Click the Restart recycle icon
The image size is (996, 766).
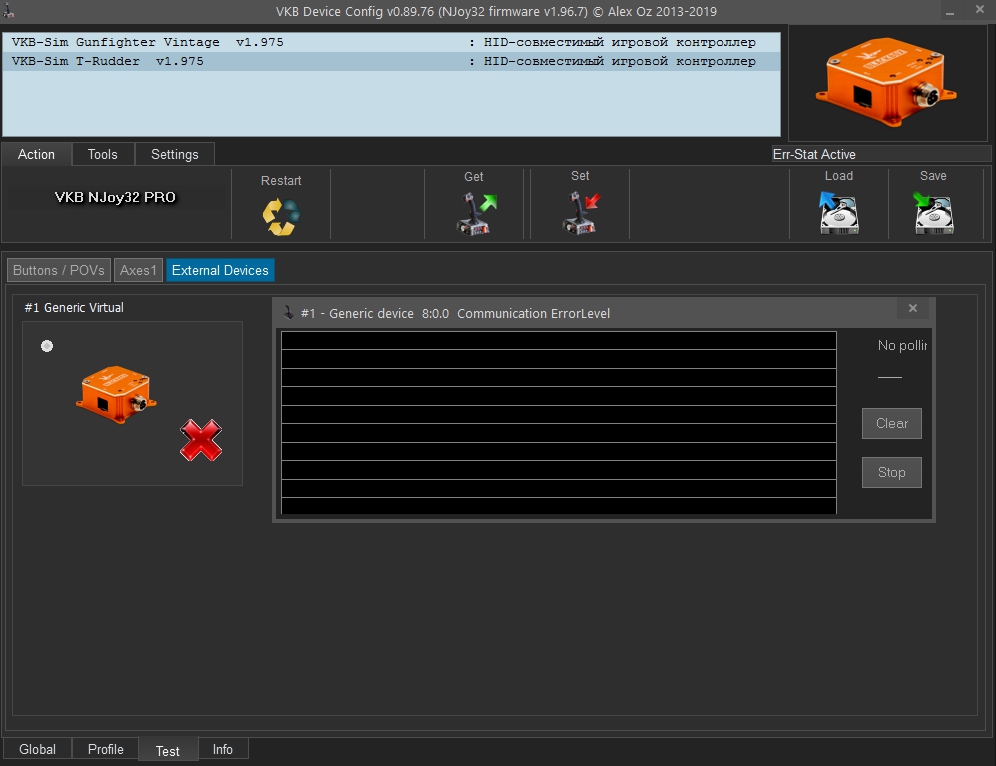tap(281, 217)
